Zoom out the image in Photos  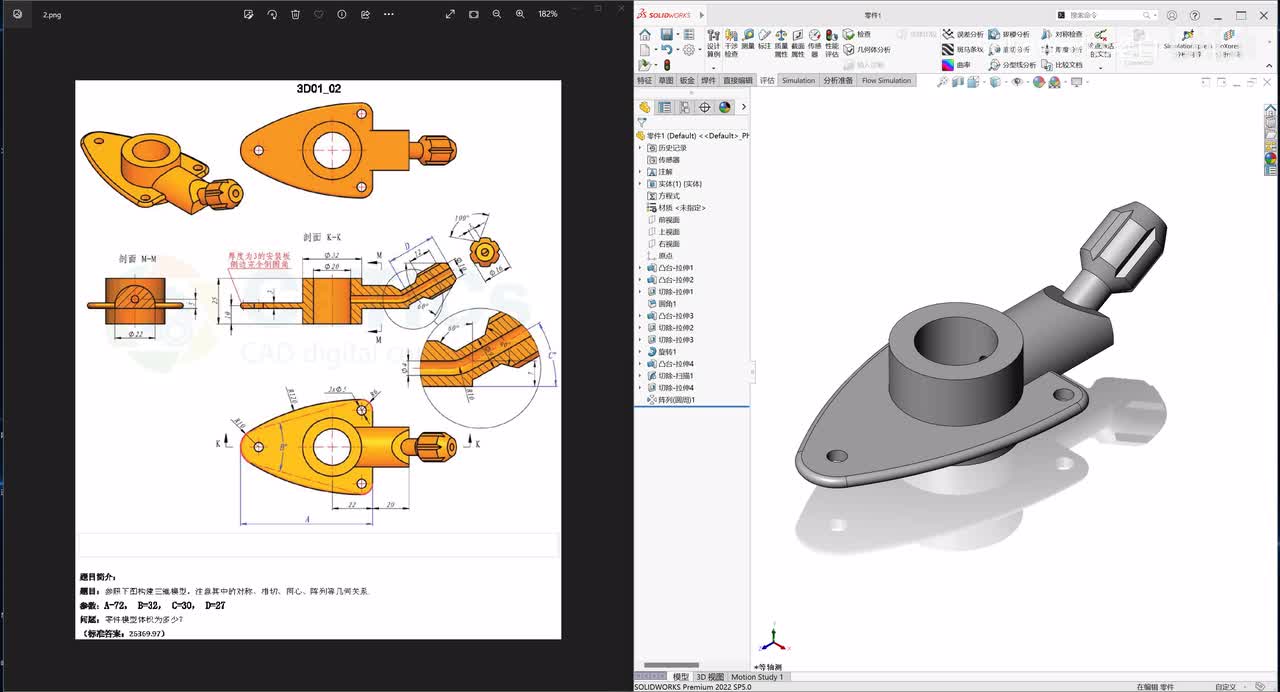click(x=497, y=14)
